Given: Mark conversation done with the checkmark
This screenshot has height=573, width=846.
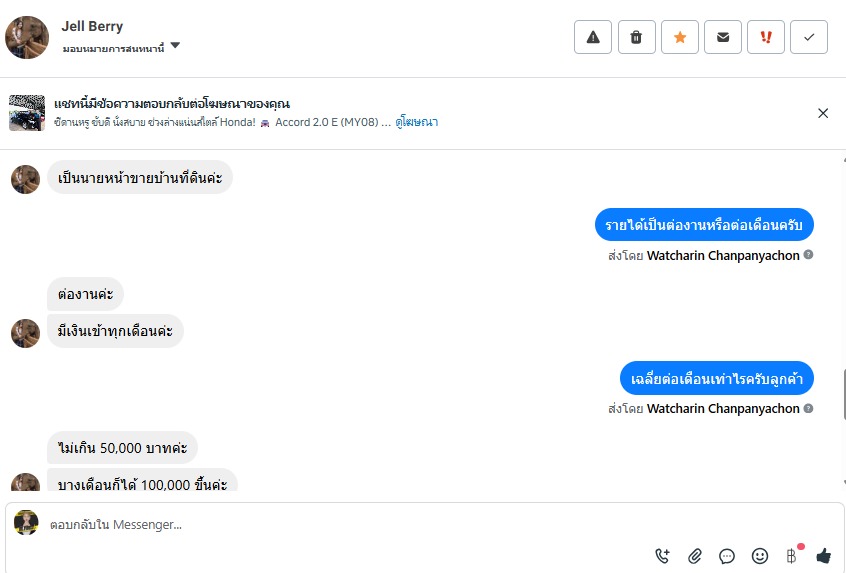Looking at the screenshot, I should (x=809, y=37).
